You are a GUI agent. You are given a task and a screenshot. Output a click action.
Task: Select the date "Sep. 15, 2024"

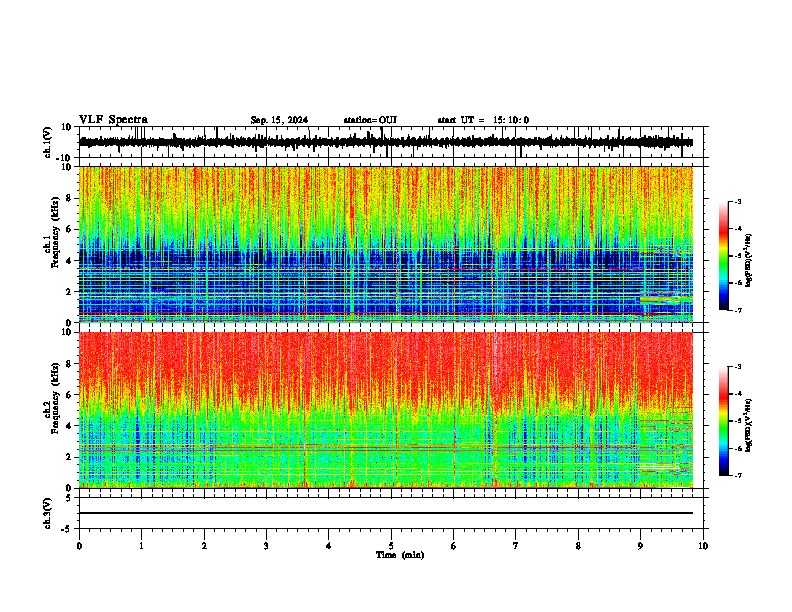point(279,120)
